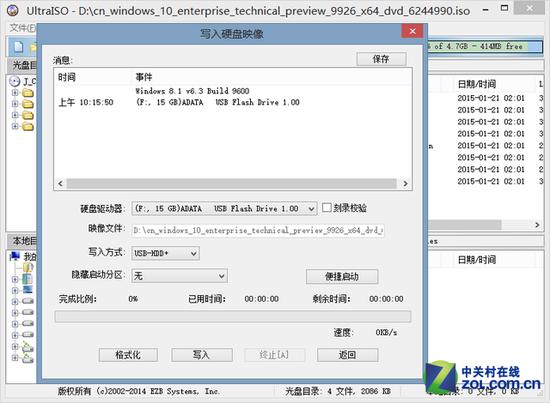550x403 pixels.
Task: Click the 时间 column header
Action: [x=67, y=77]
